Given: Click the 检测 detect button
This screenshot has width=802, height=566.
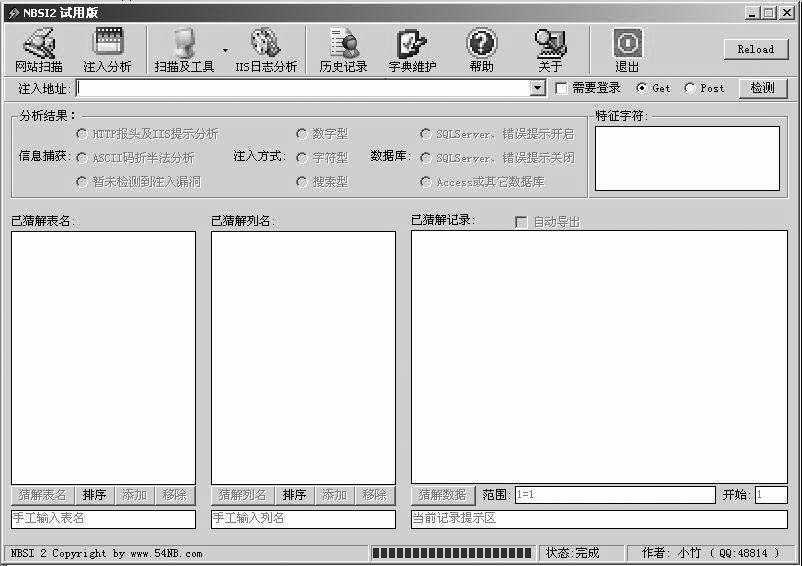Looking at the screenshot, I should [762, 88].
